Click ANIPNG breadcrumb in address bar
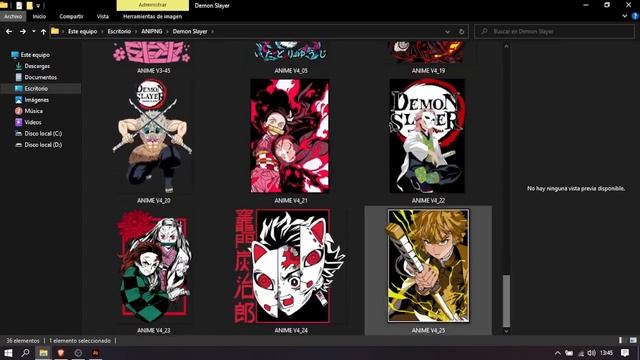This screenshot has height=360, width=640. [151, 31]
